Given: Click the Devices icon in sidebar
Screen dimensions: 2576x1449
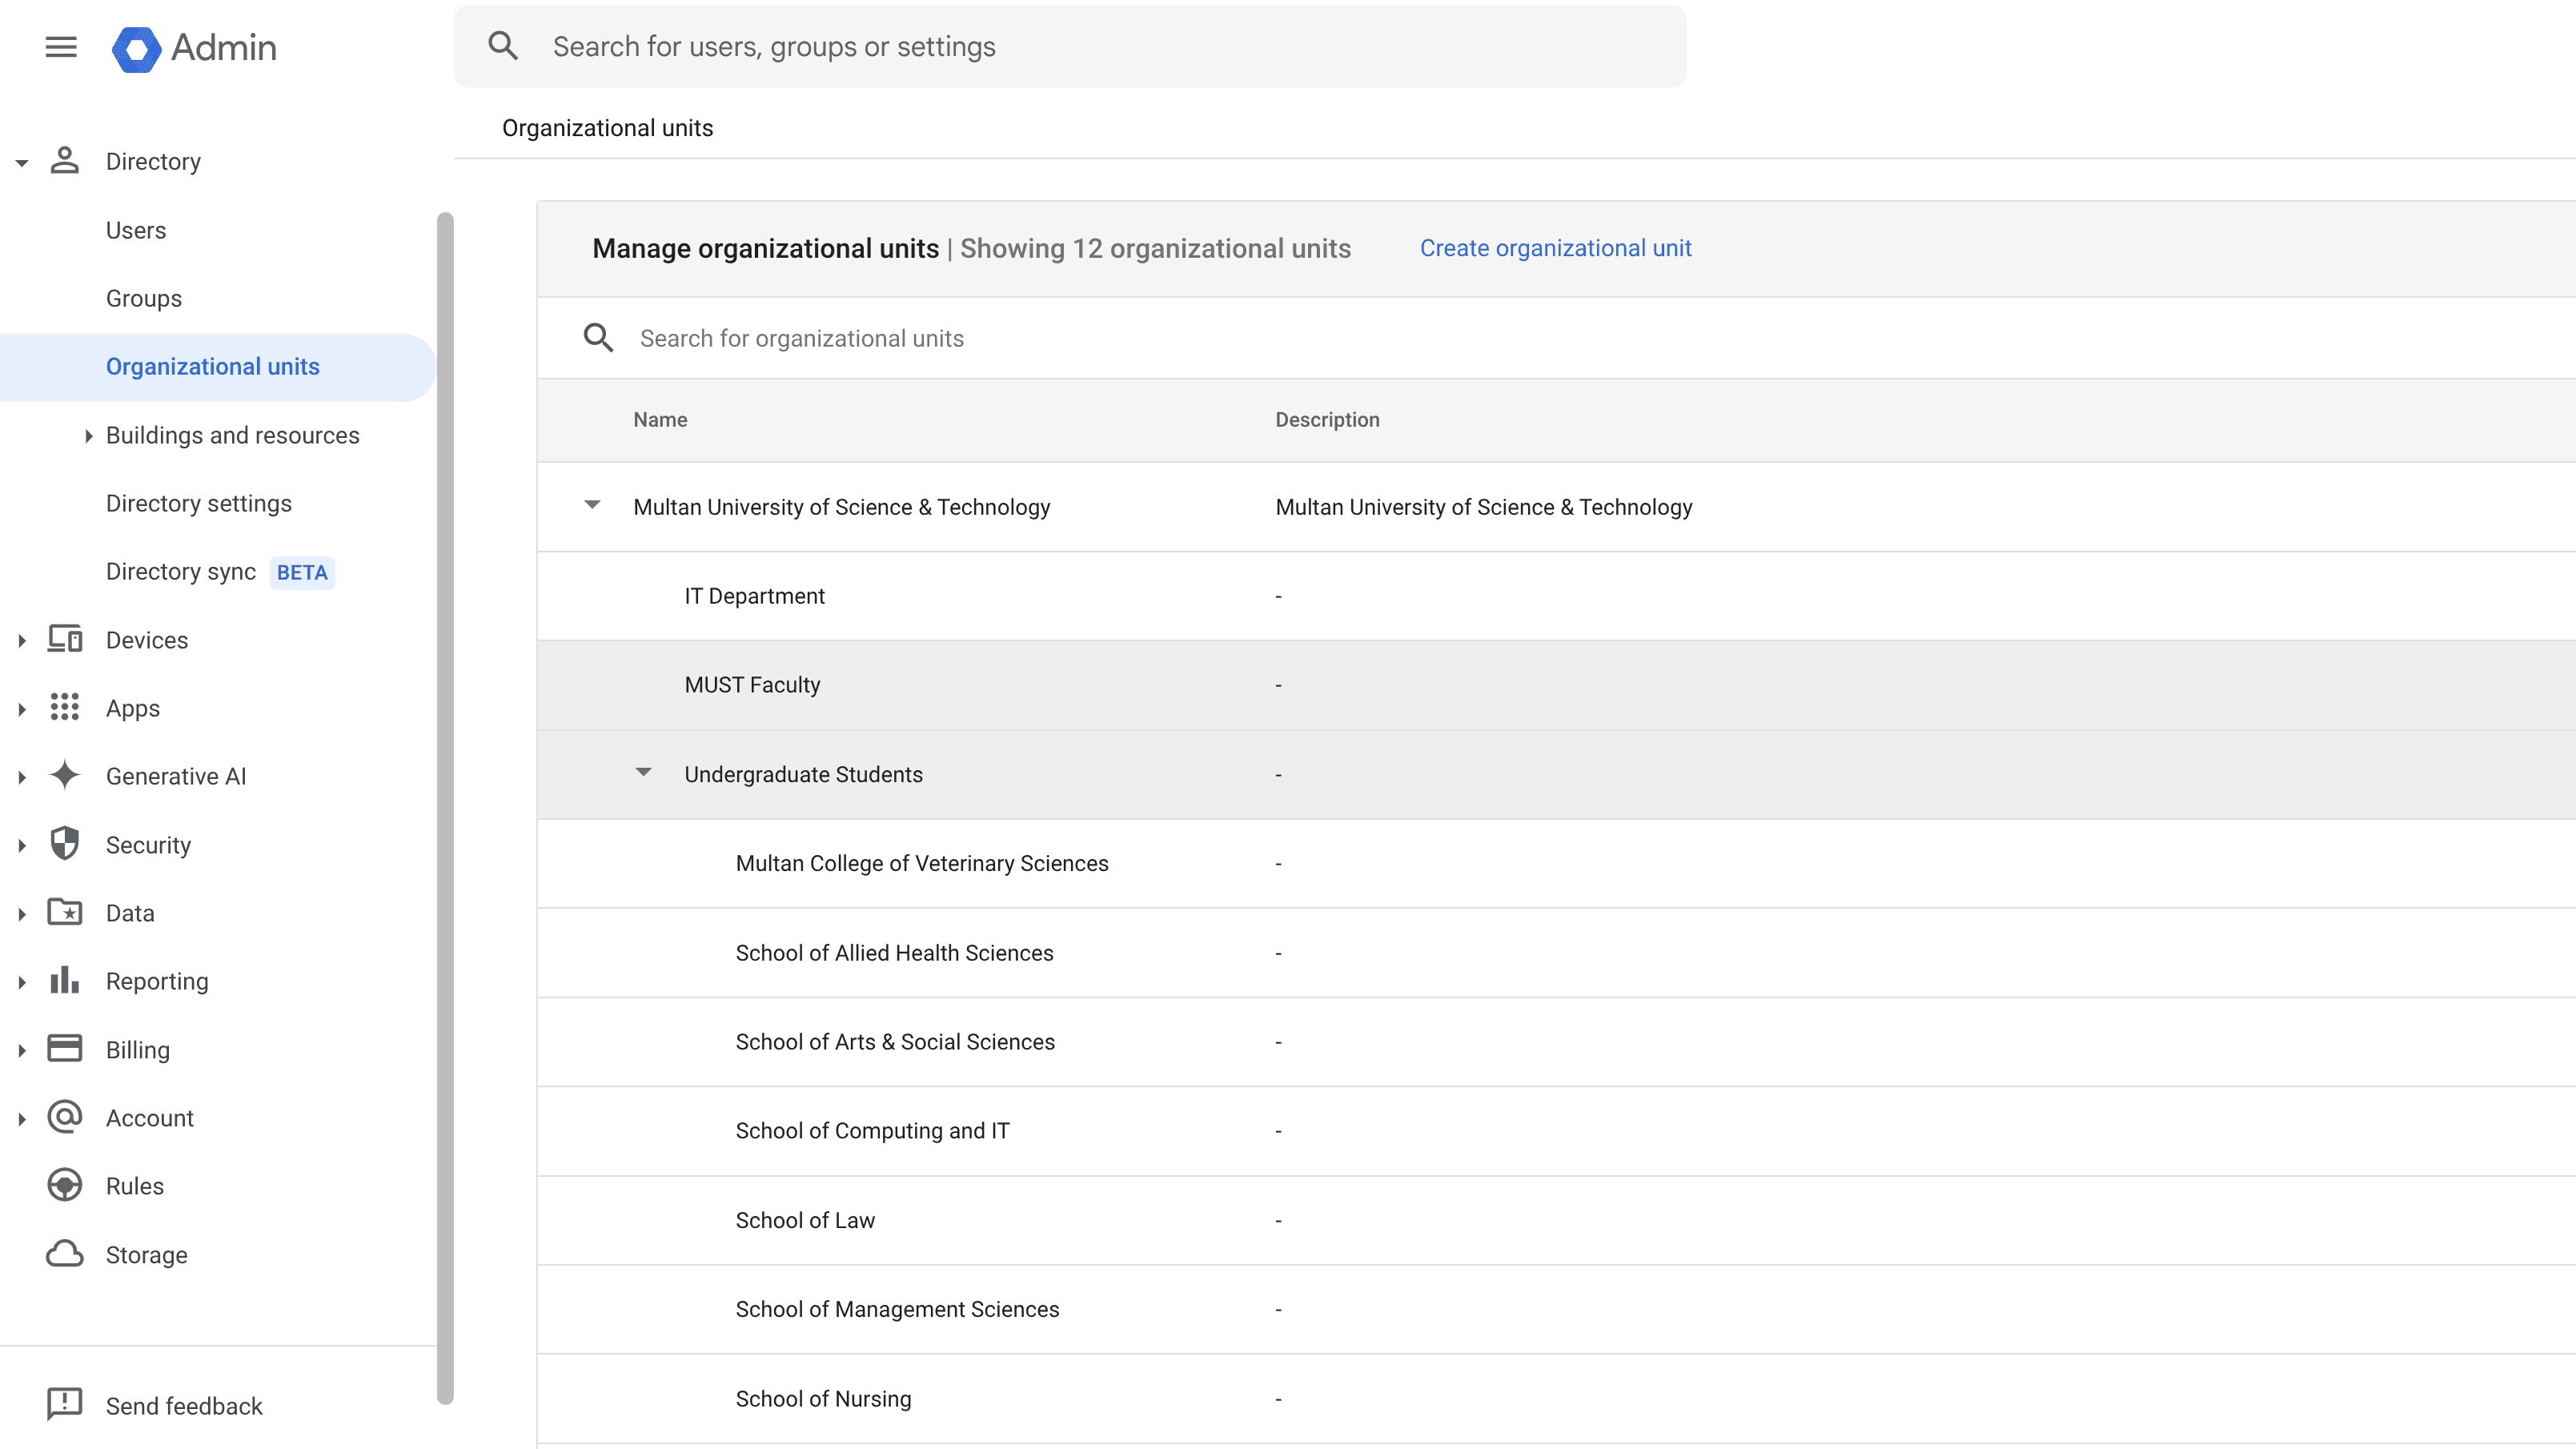Looking at the screenshot, I should pyautogui.click(x=65, y=639).
